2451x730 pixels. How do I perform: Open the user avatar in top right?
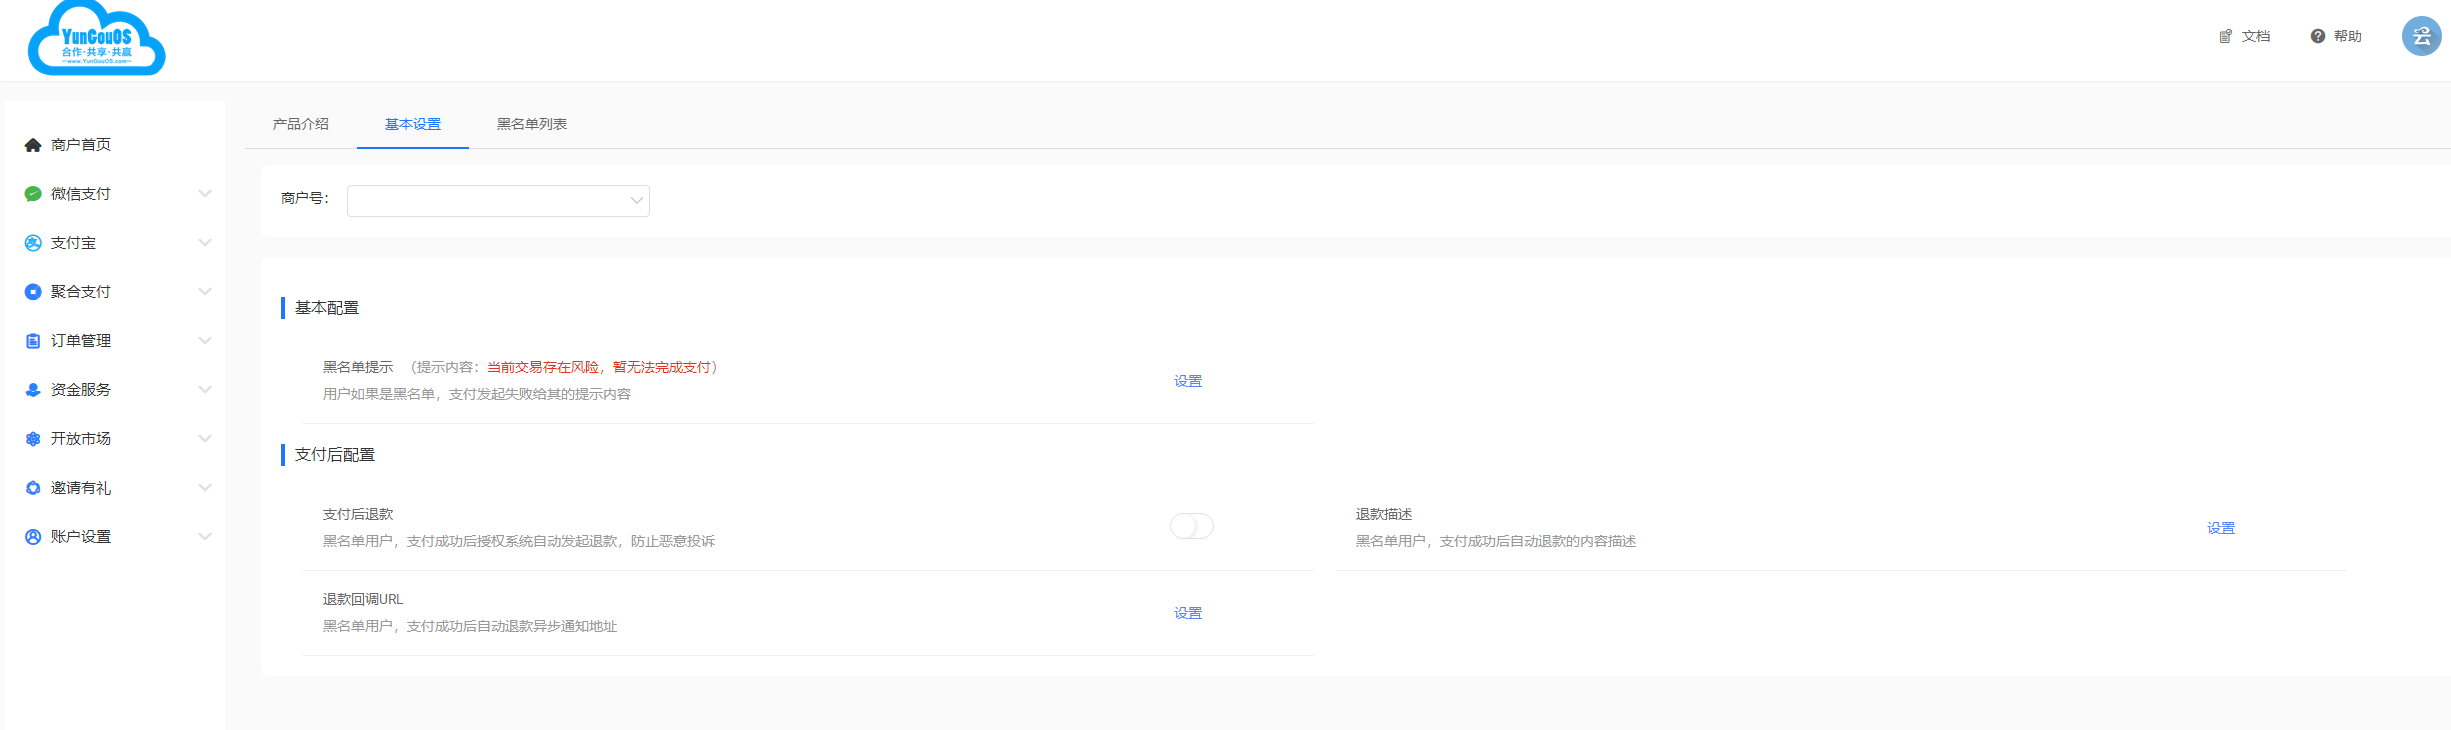point(2421,36)
